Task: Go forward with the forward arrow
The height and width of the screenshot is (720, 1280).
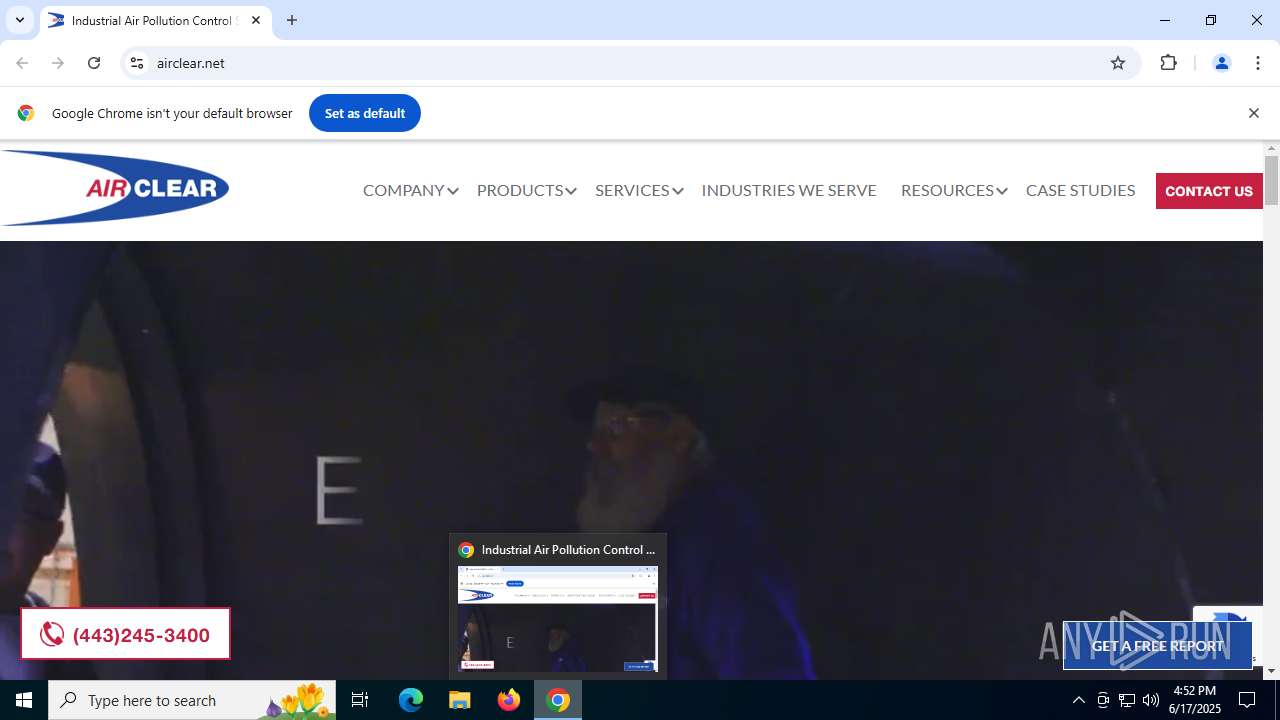Action: pyautogui.click(x=58, y=63)
